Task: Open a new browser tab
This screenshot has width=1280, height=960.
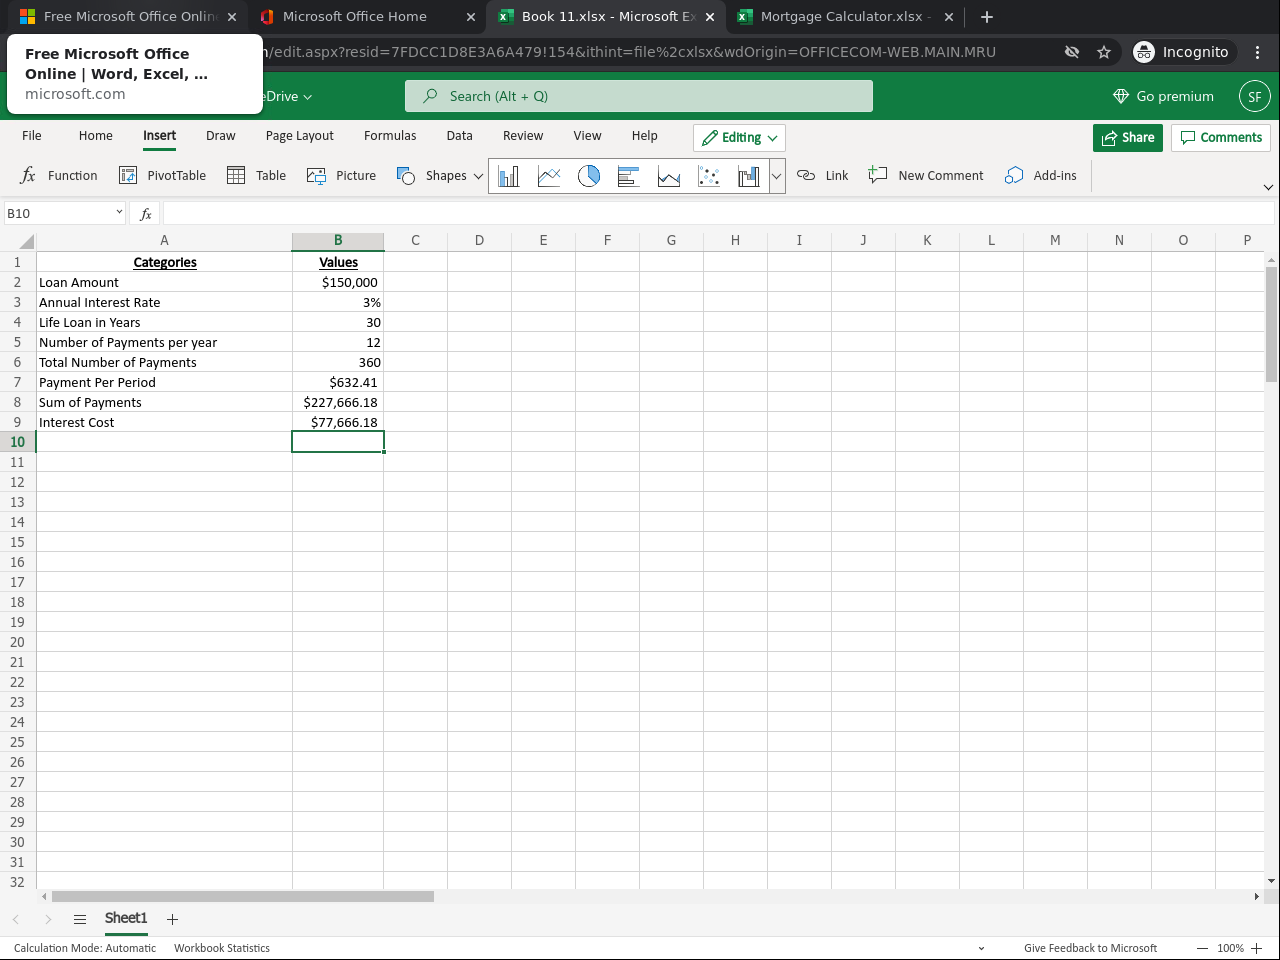Action: (987, 17)
